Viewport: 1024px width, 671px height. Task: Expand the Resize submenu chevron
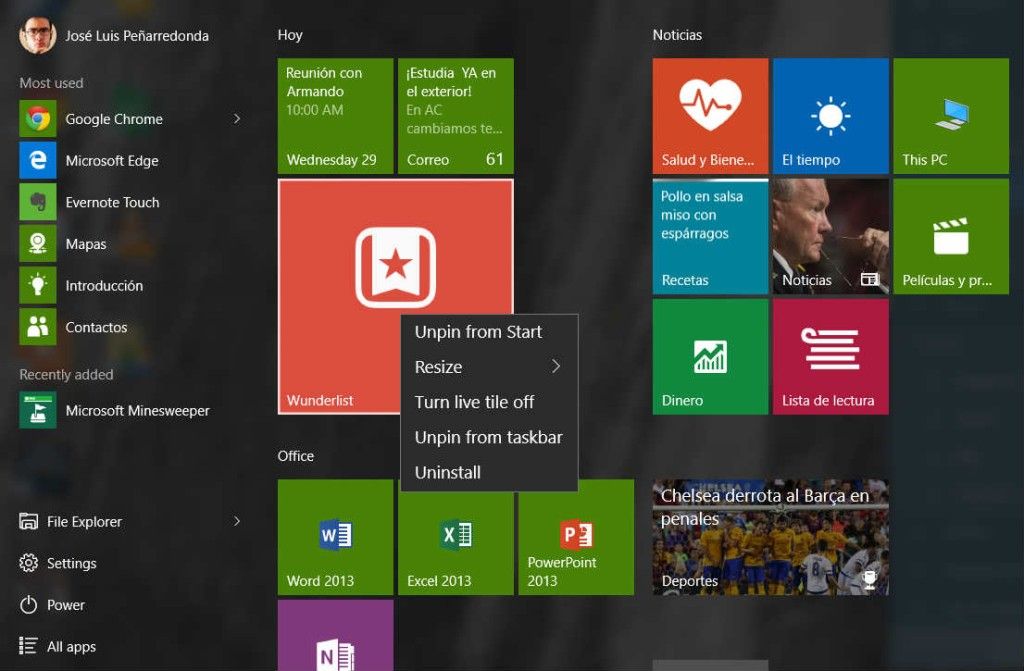coord(556,367)
